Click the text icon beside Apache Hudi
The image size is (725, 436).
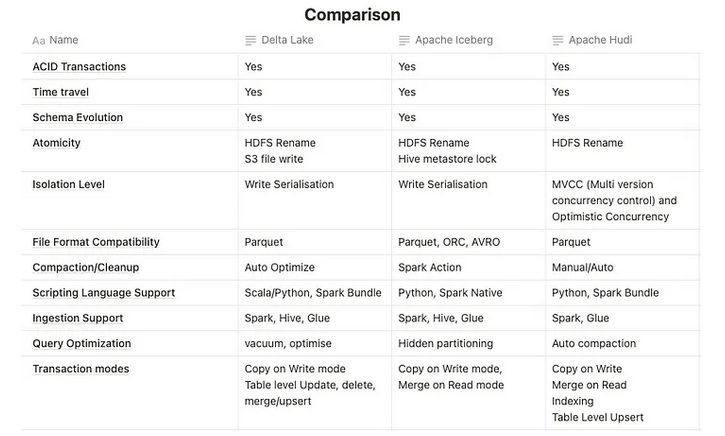[x=559, y=41]
